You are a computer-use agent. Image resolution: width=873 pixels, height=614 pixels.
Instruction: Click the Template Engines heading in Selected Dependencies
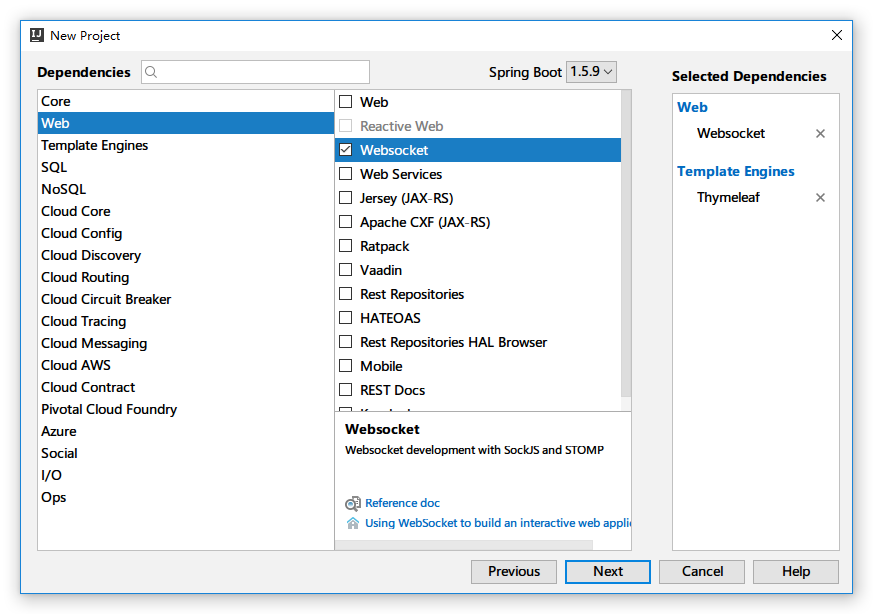[735, 171]
